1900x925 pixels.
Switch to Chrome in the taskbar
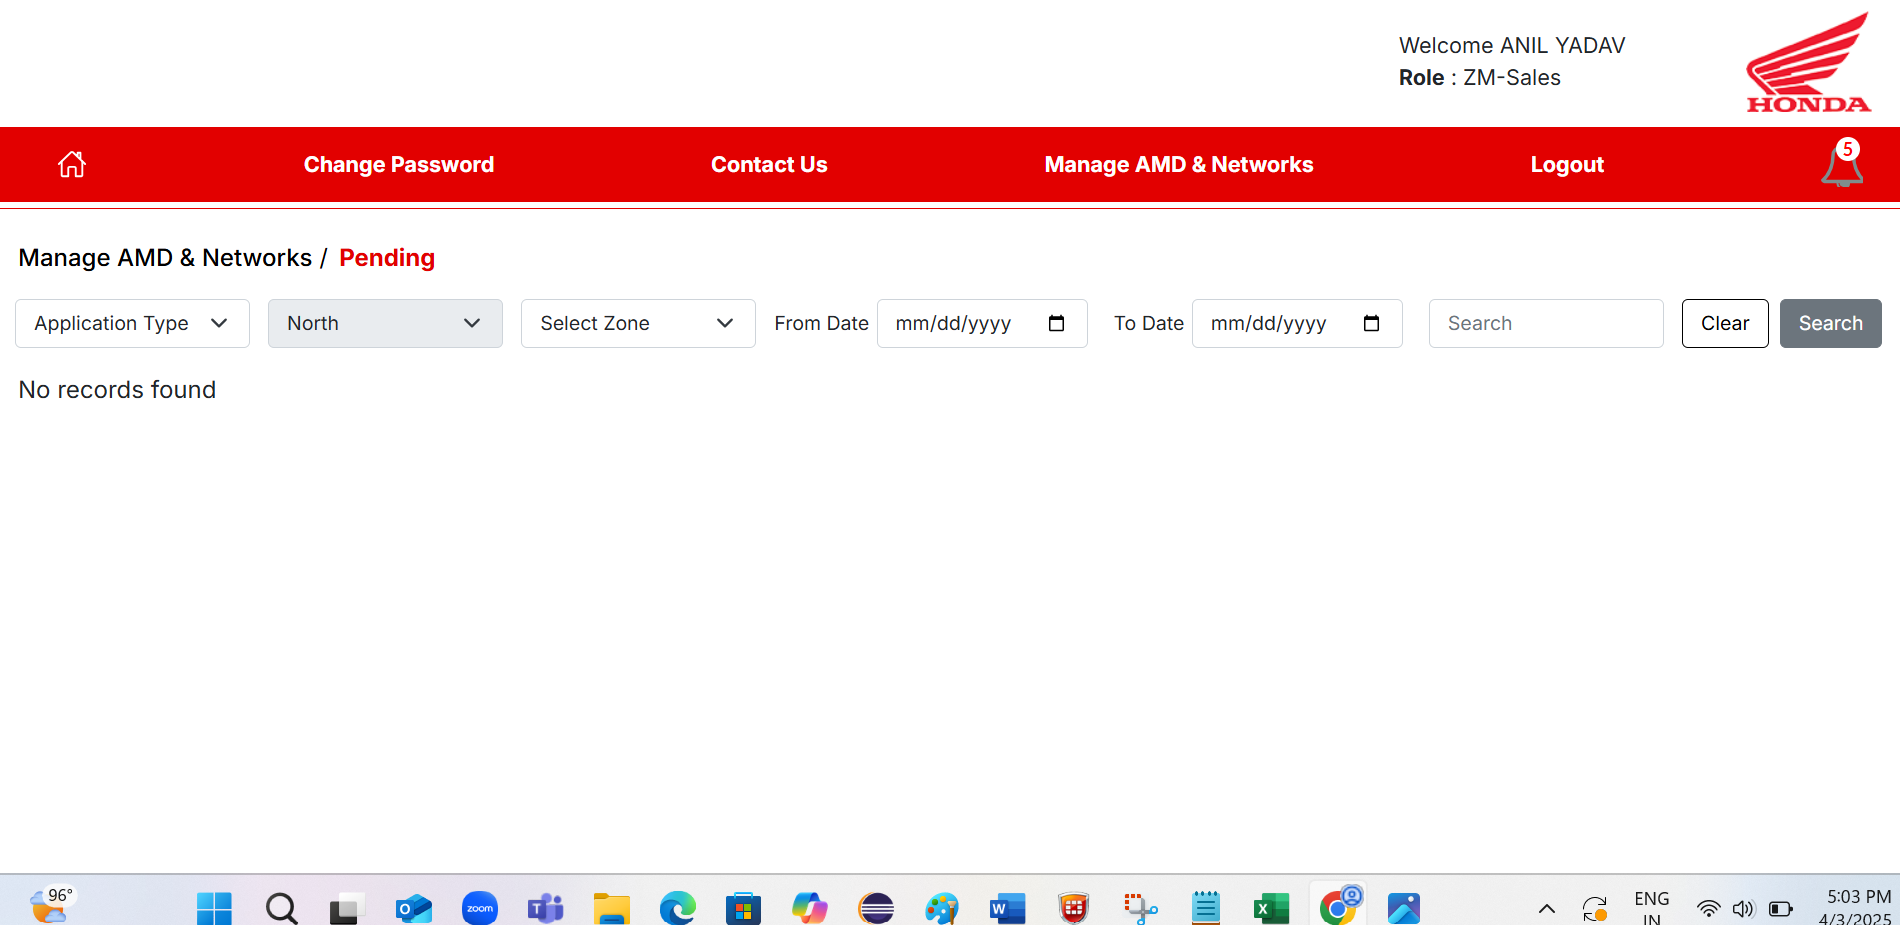point(1339,906)
